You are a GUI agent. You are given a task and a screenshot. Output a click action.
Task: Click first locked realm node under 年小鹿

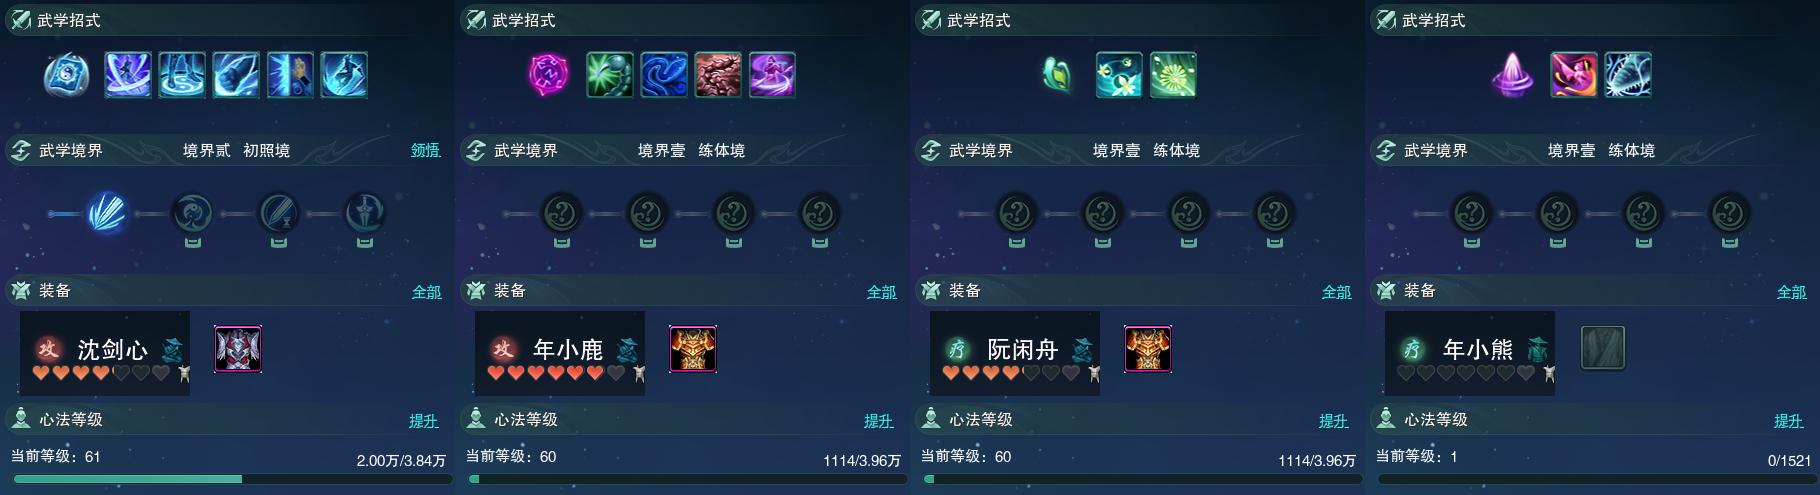click(562, 213)
